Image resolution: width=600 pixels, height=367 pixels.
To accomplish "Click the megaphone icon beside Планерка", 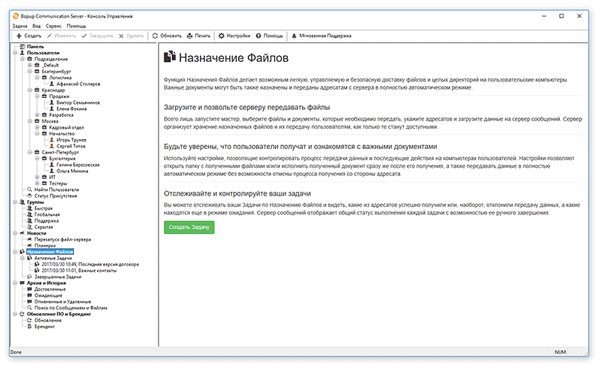I will point(29,245).
